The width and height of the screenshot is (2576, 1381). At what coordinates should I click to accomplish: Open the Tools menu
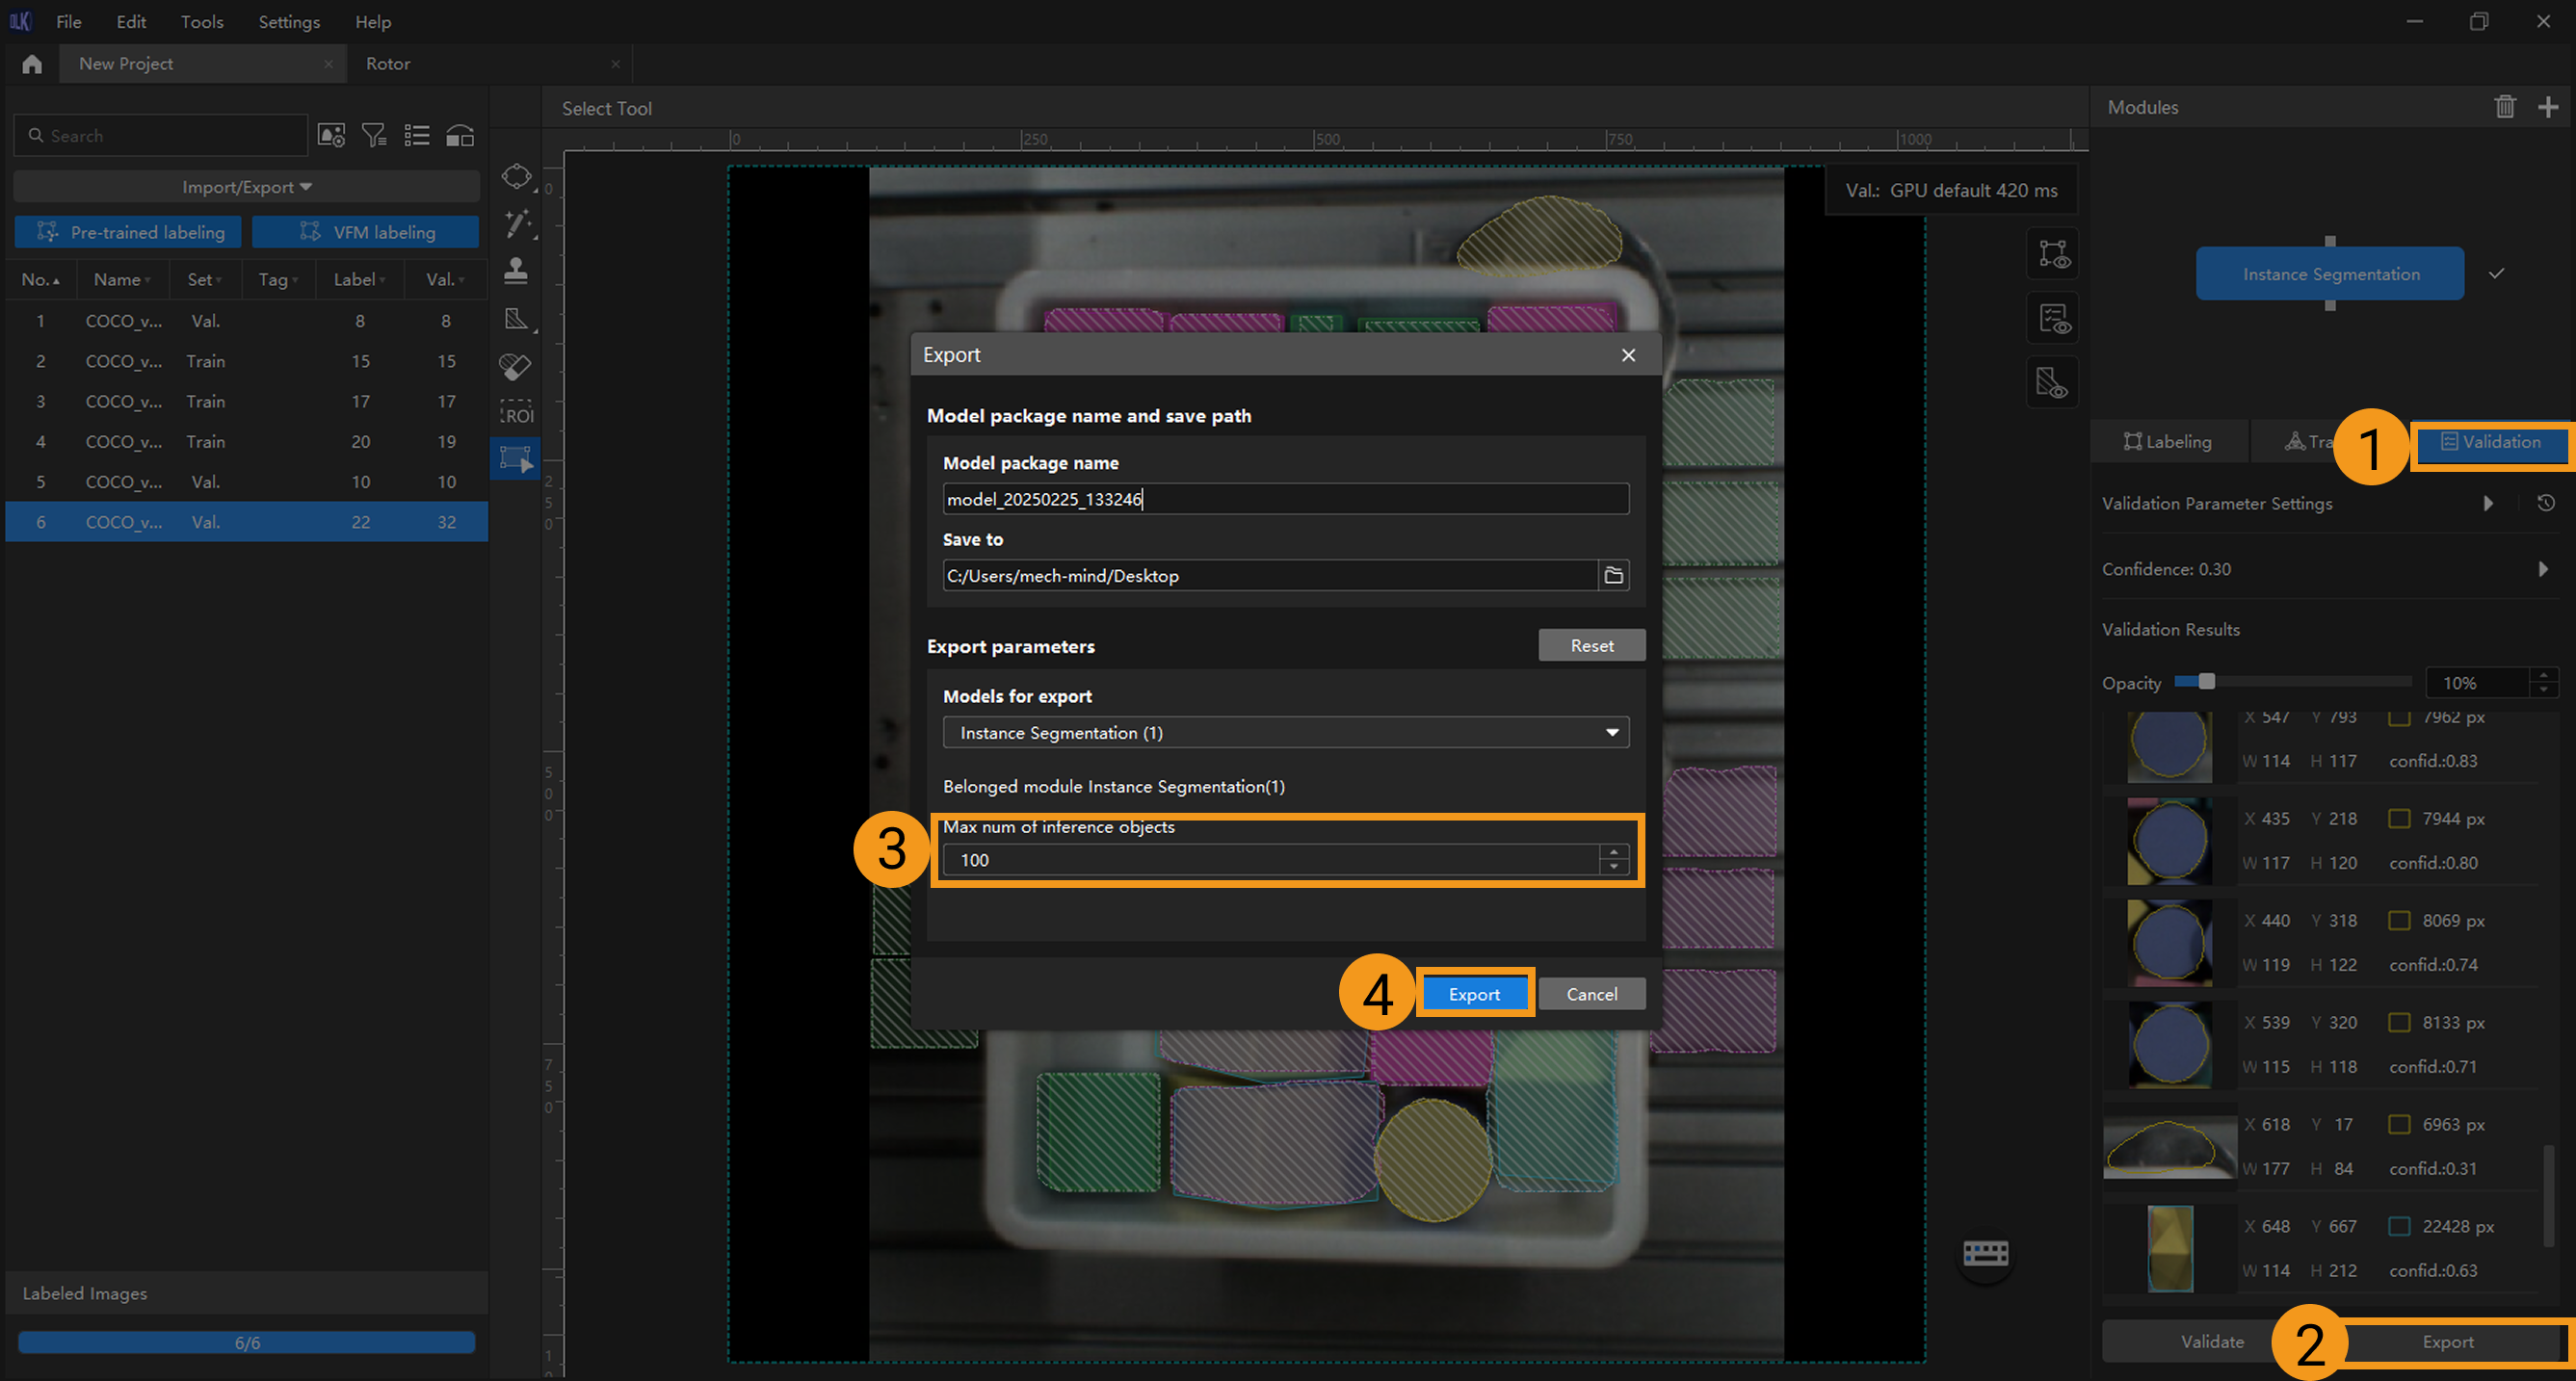point(202,21)
